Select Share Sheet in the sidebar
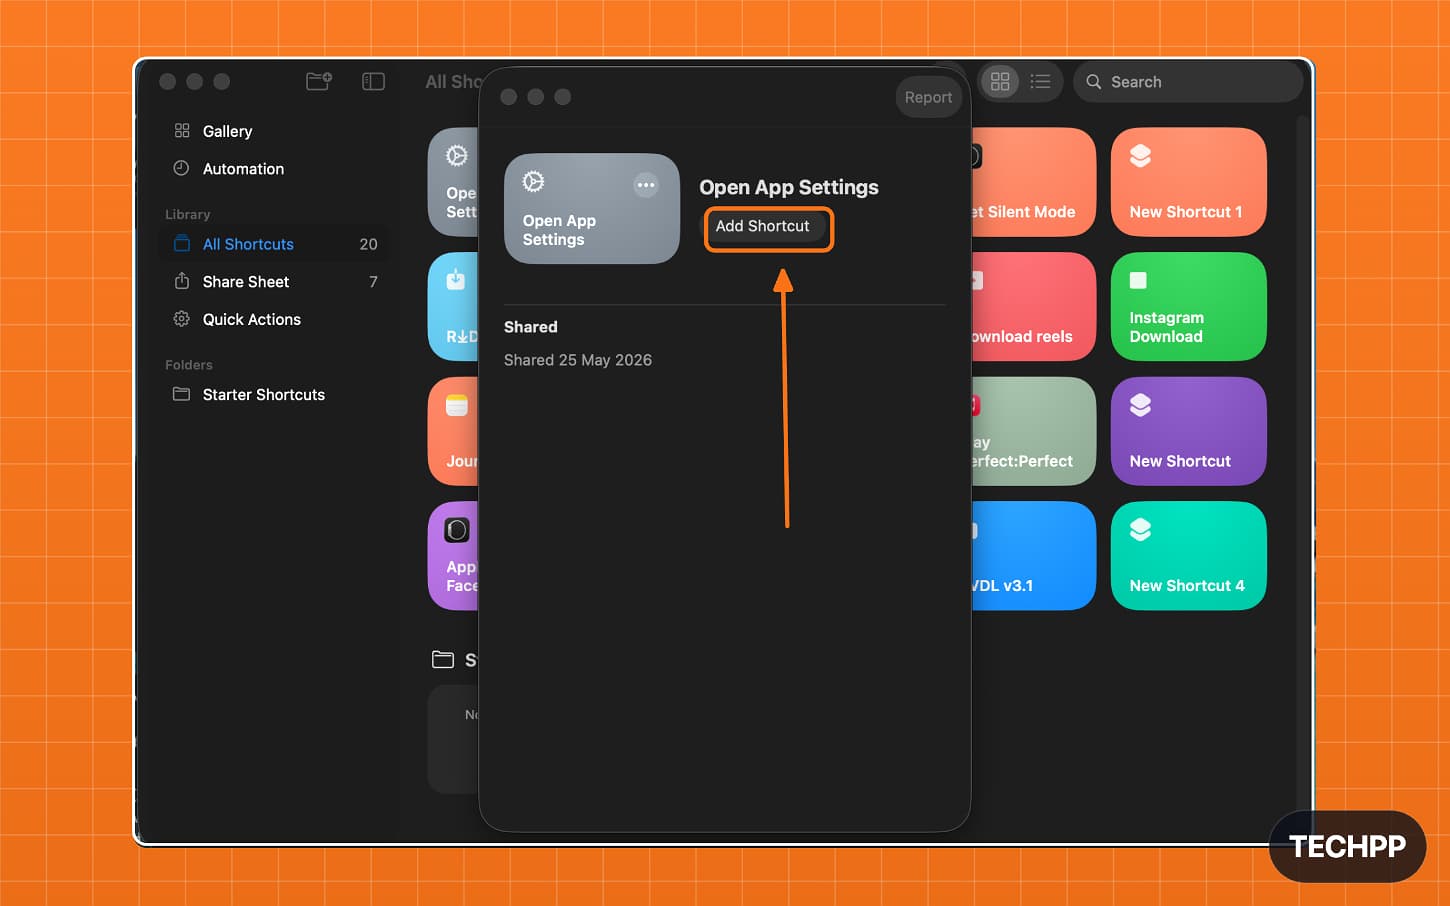The height and width of the screenshot is (906, 1450). pyautogui.click(x=273, y=282)
